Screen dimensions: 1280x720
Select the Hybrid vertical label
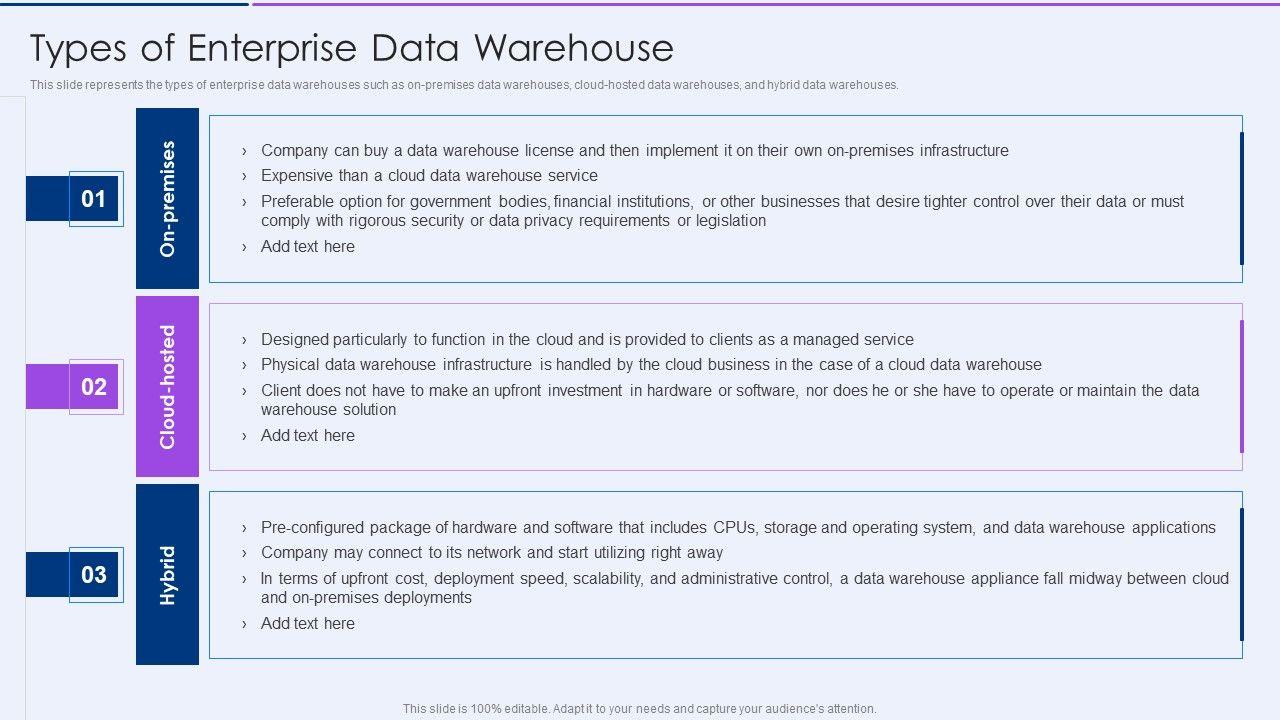(167, 574)
